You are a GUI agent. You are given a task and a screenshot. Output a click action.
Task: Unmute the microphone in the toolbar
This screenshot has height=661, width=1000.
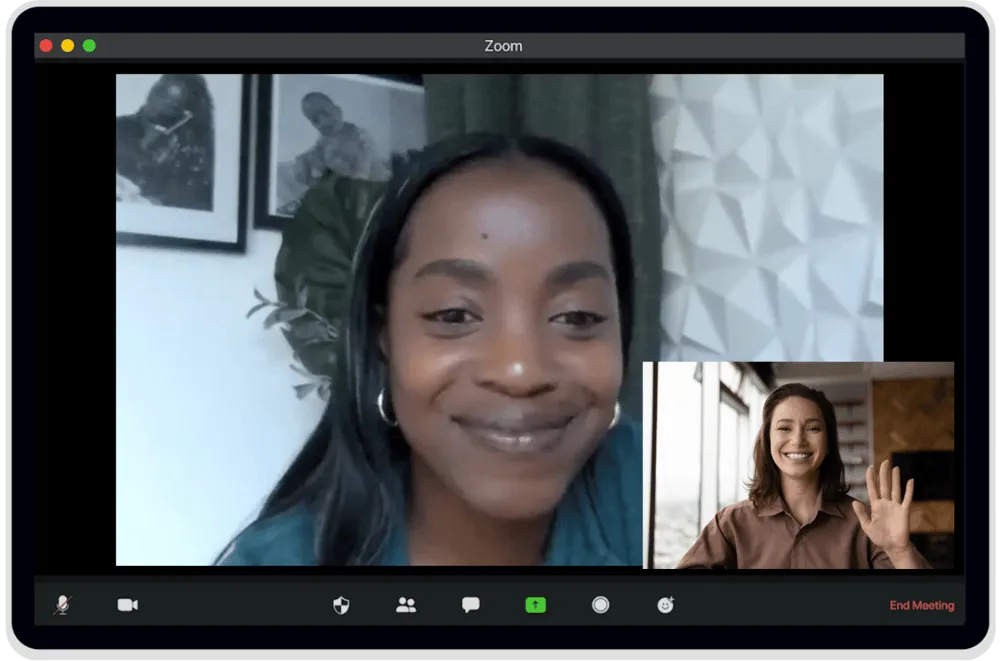(x=62, y=604)
